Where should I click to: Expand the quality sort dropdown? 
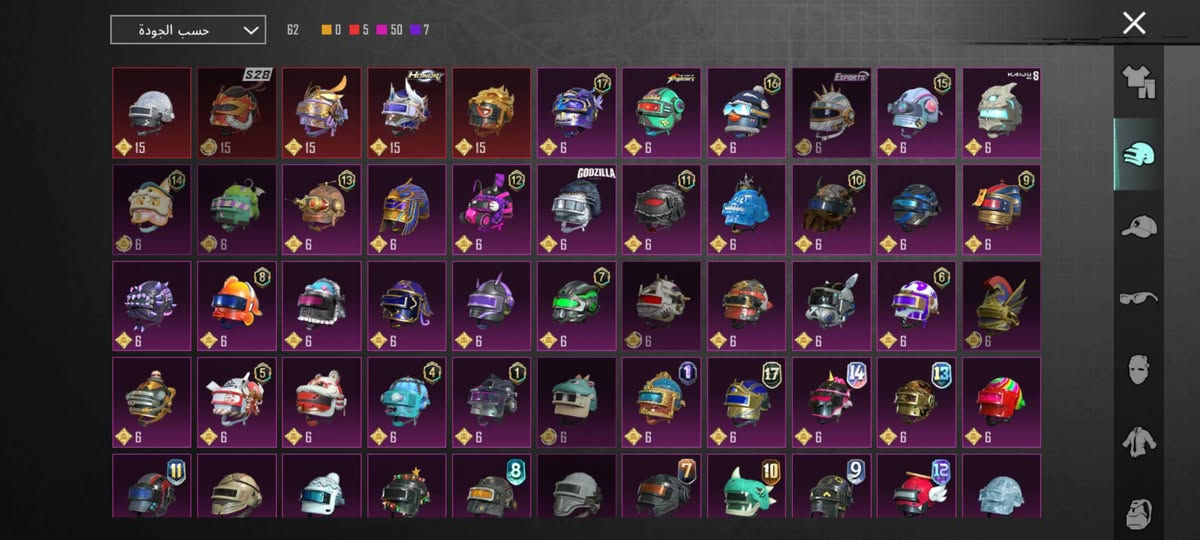(188, 30)
